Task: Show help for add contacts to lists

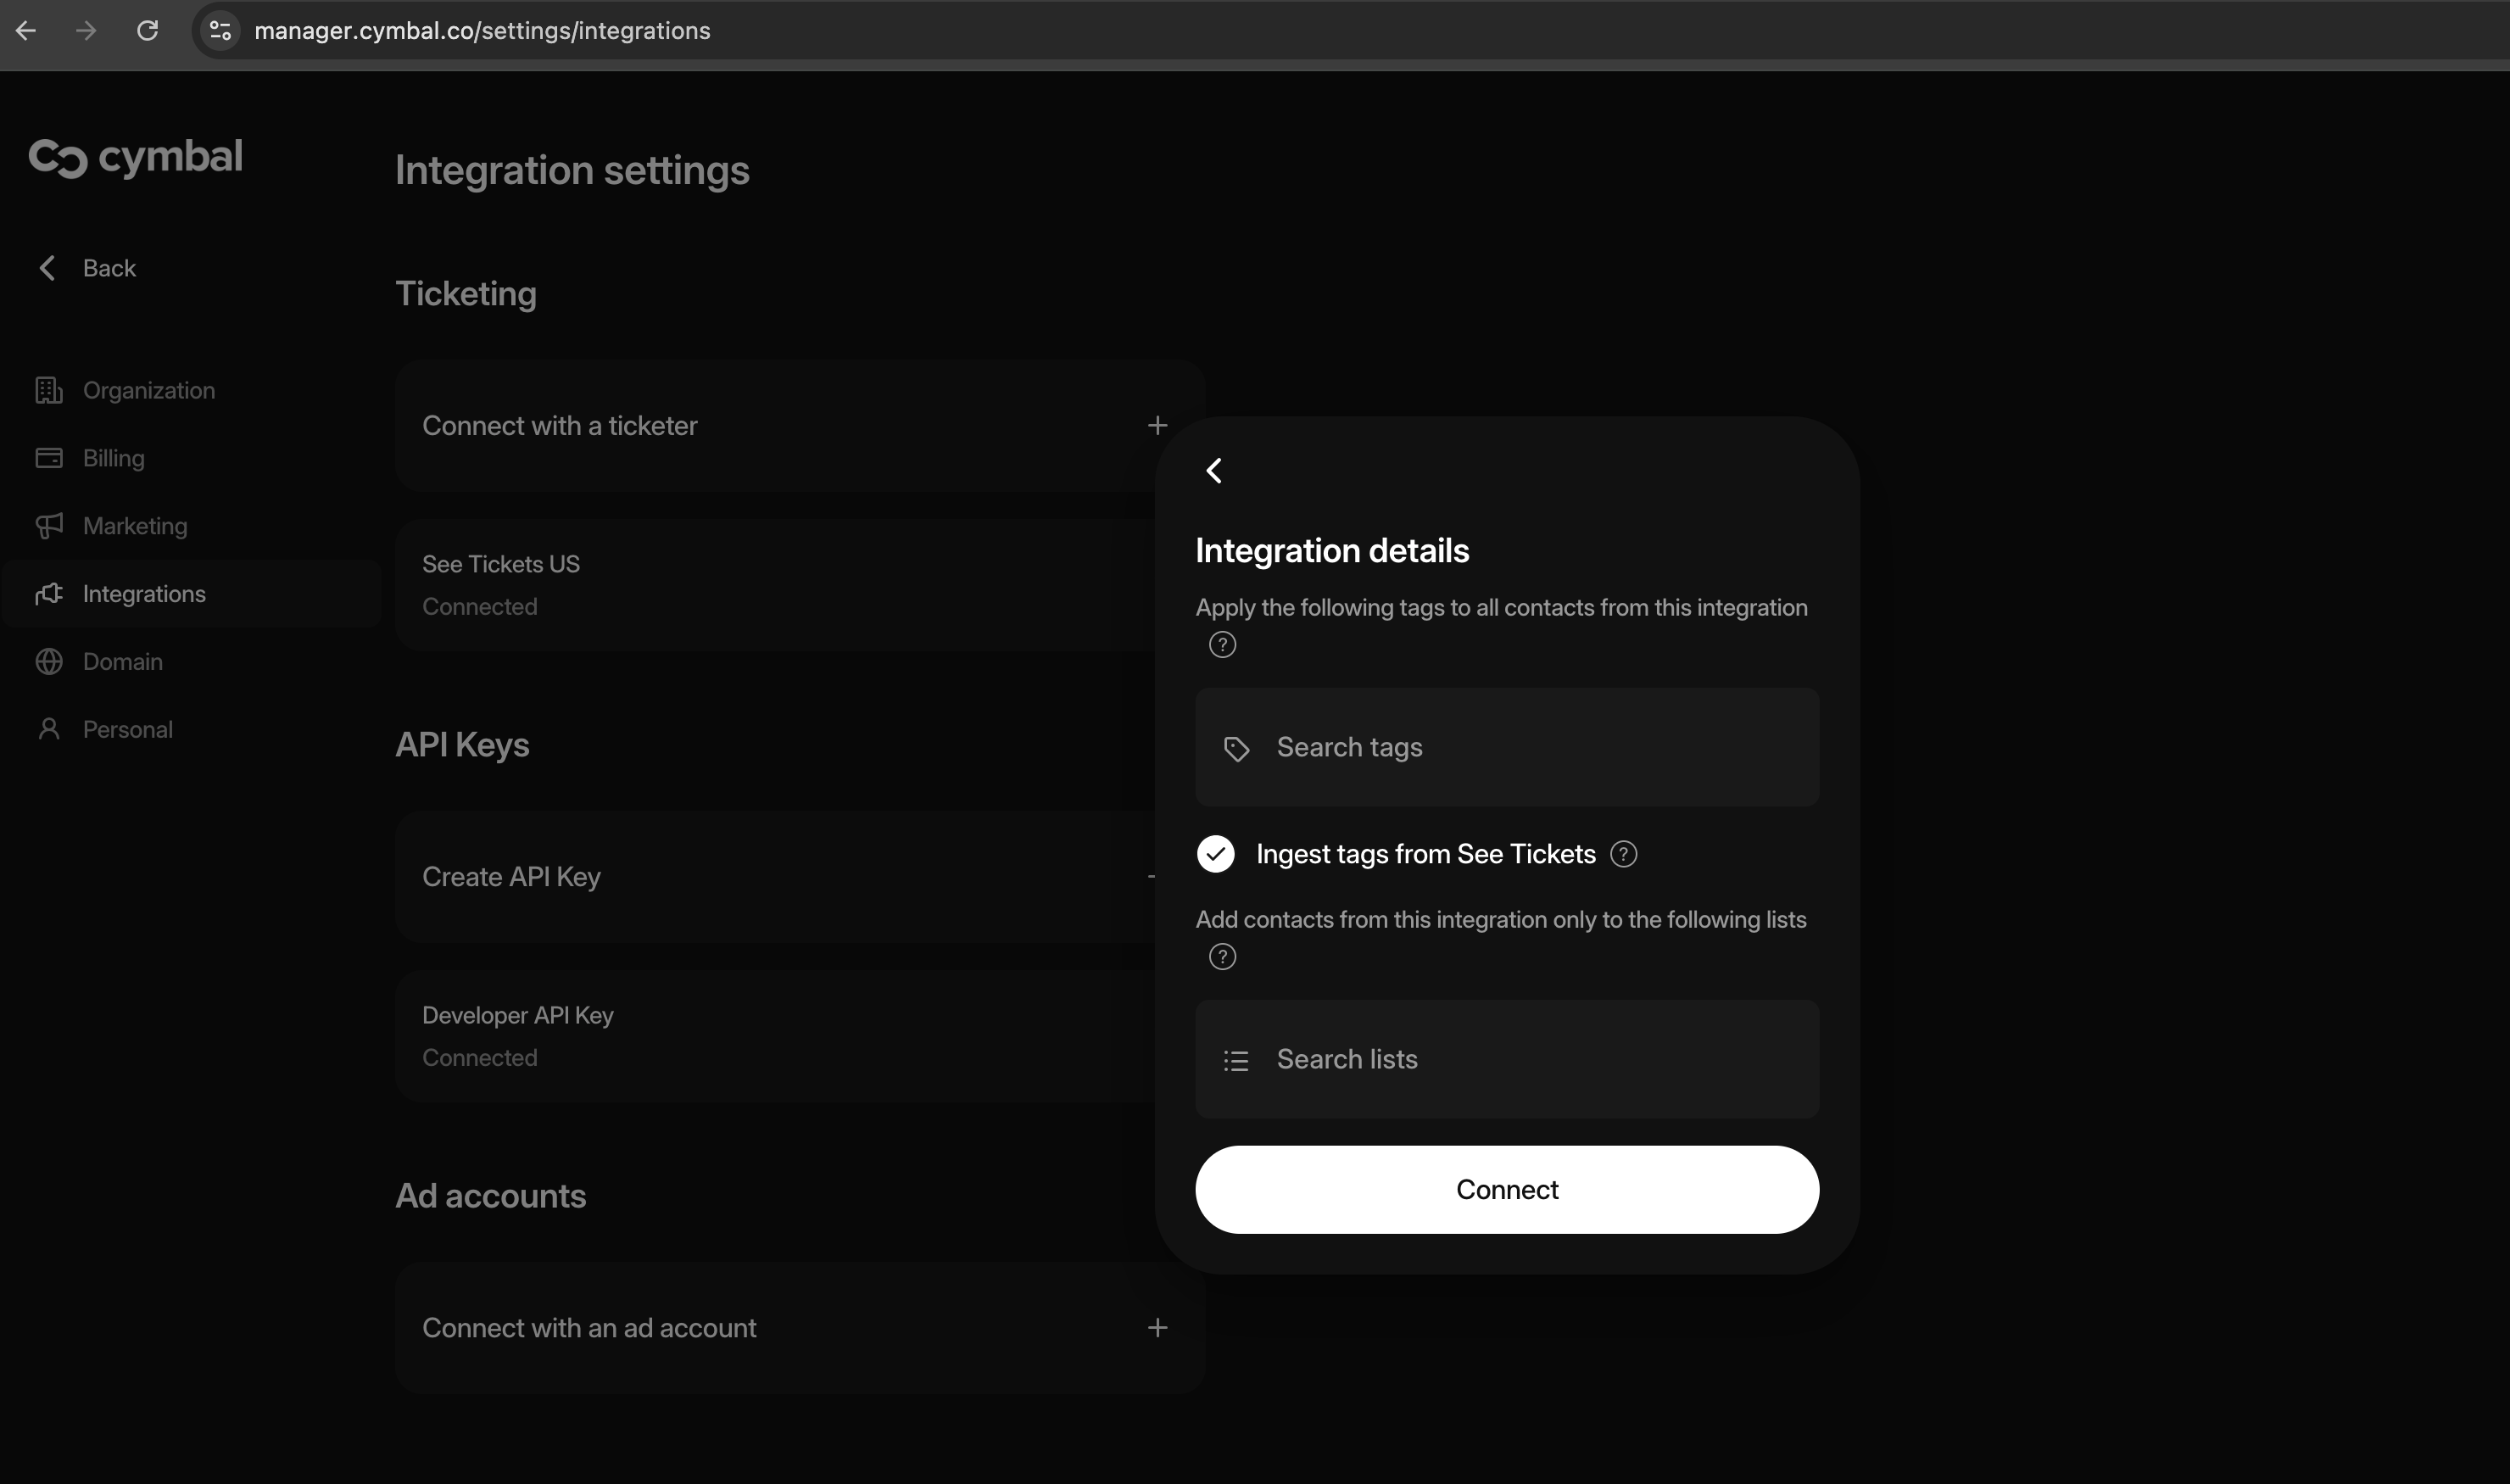Action: (1222, 957)
